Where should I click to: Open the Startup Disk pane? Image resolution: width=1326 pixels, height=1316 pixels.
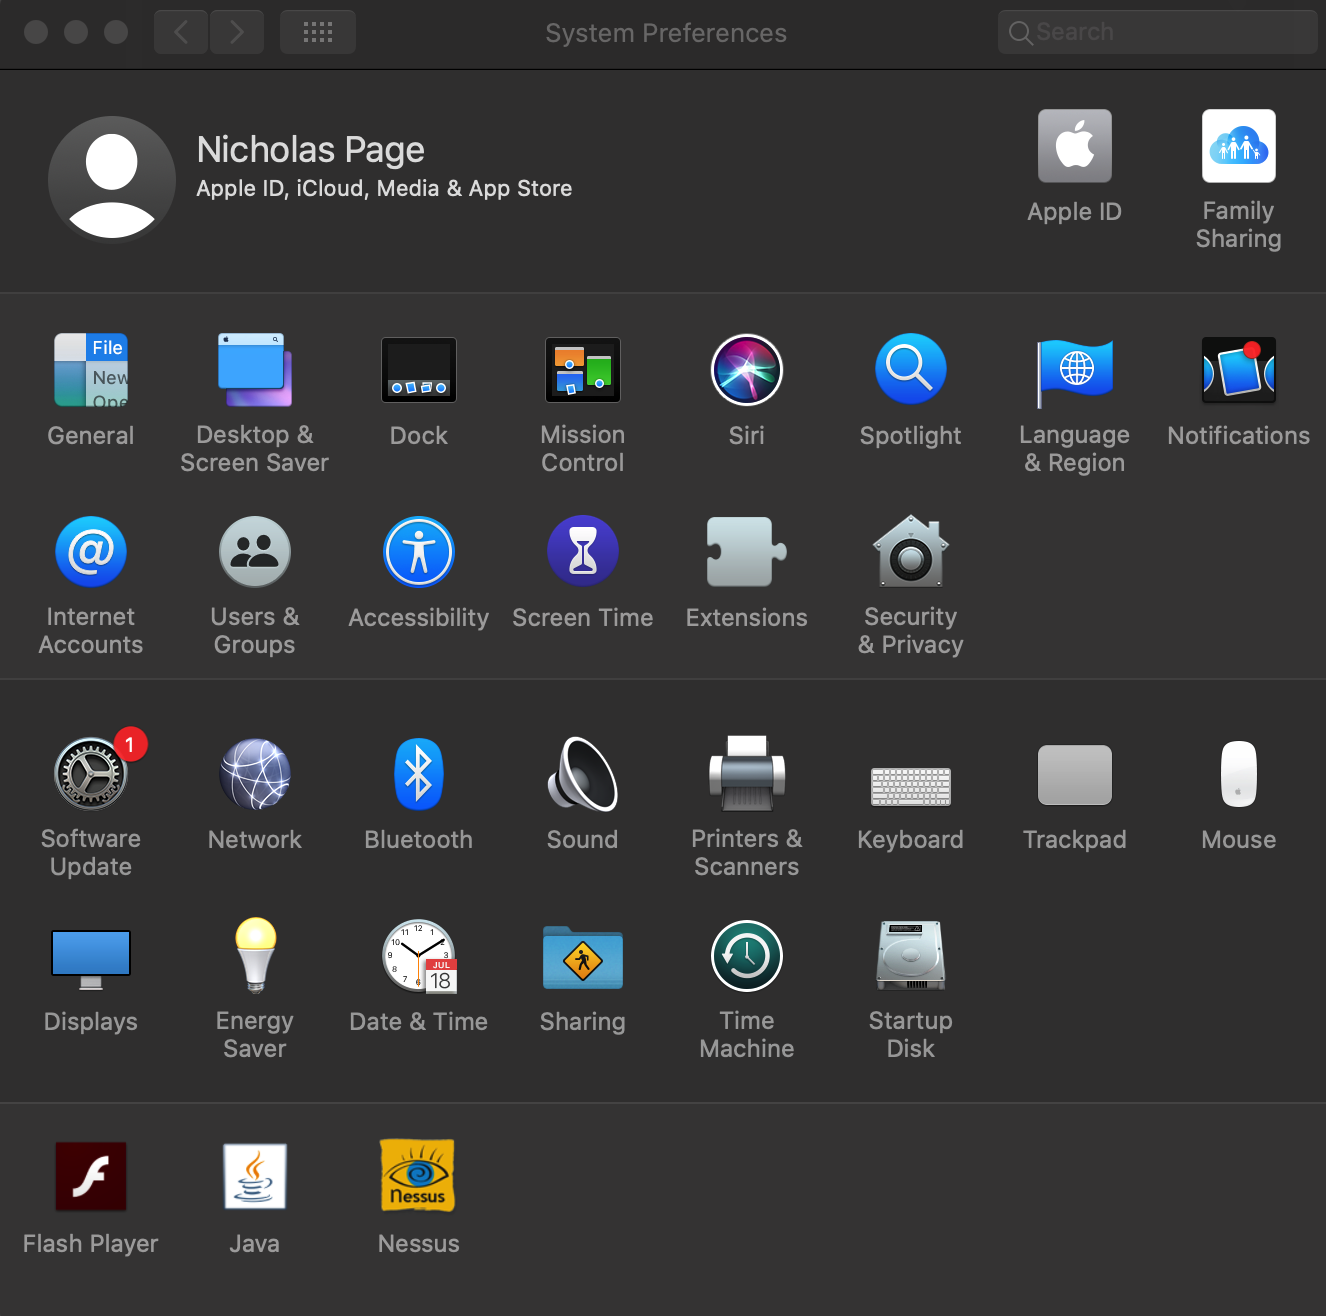pyautogui.click(x=910, y=957)
